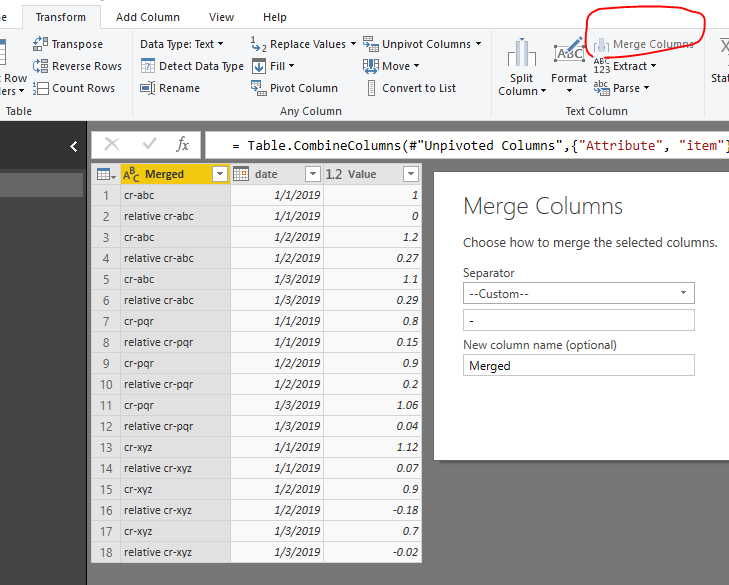
Task: Select the Value column header
Action: coord(372,174)
